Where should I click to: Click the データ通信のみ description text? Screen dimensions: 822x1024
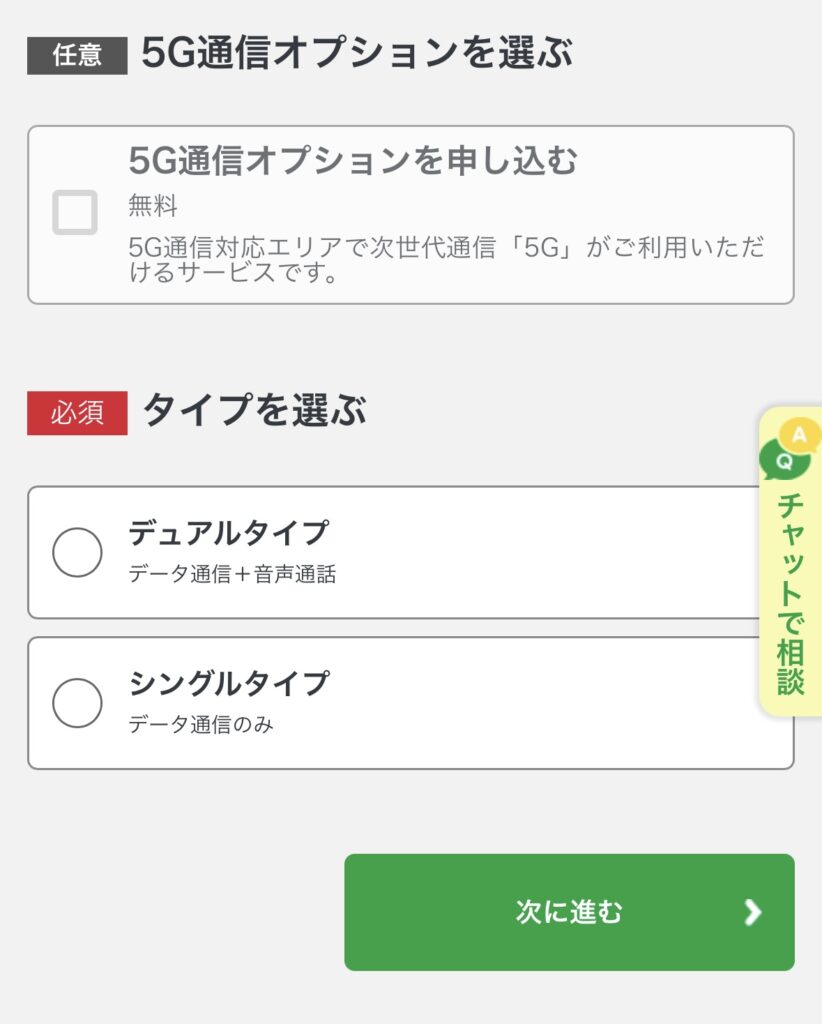click(x=200, y=724)
